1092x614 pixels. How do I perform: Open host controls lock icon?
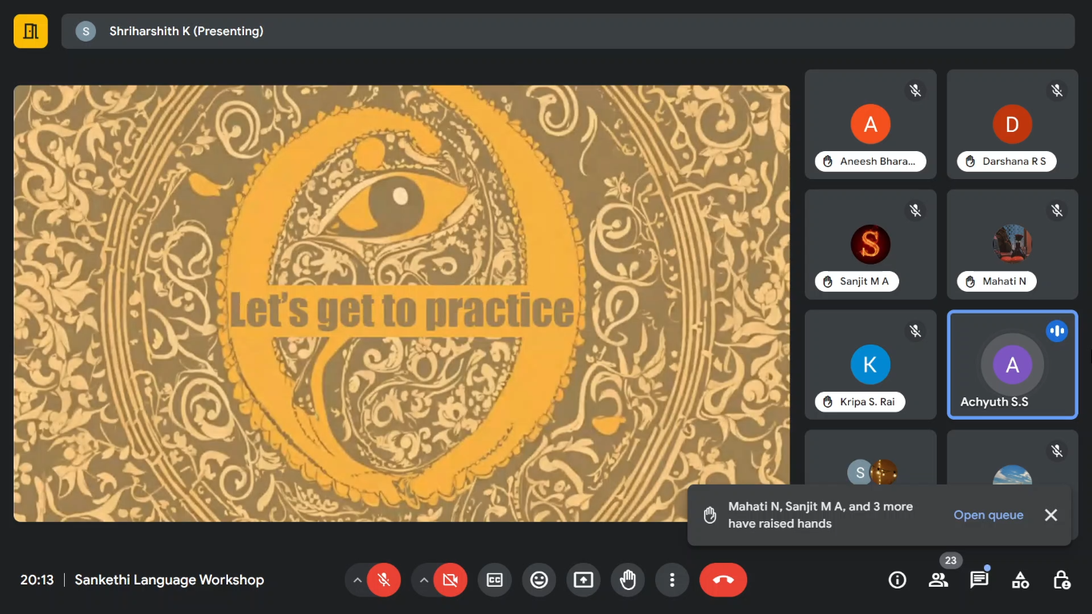[1061, 580]
